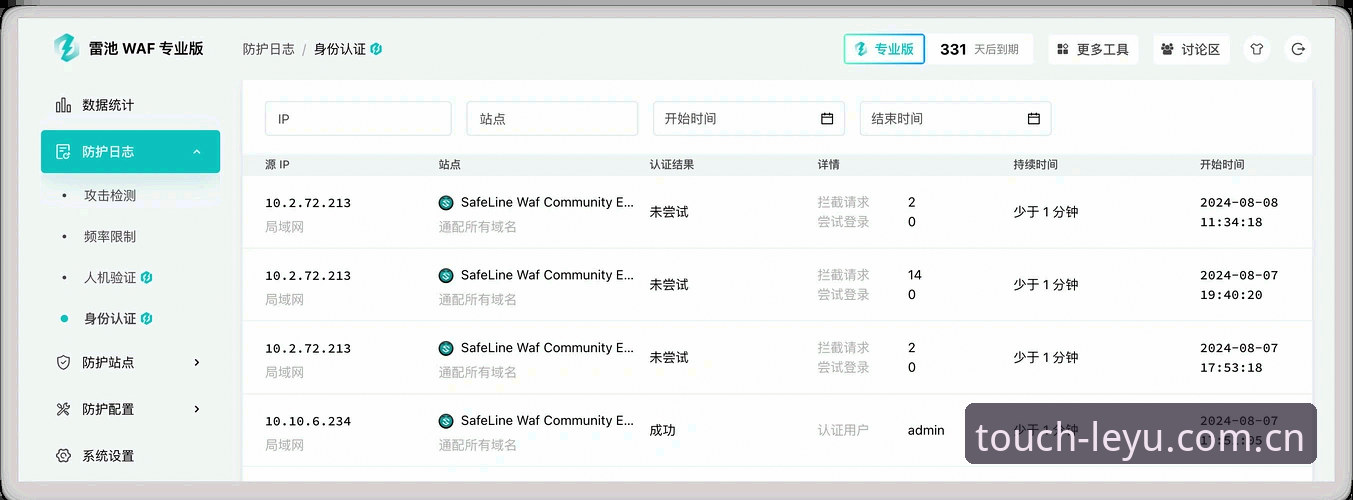Click 防护日志 breadcrumb link
This screenshot has width=1353, height=500.
click(x=268, y=49)
